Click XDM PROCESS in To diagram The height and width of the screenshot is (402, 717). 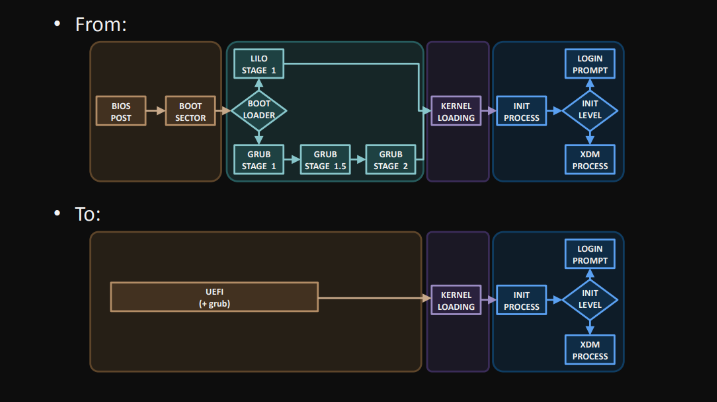point(590,350)
